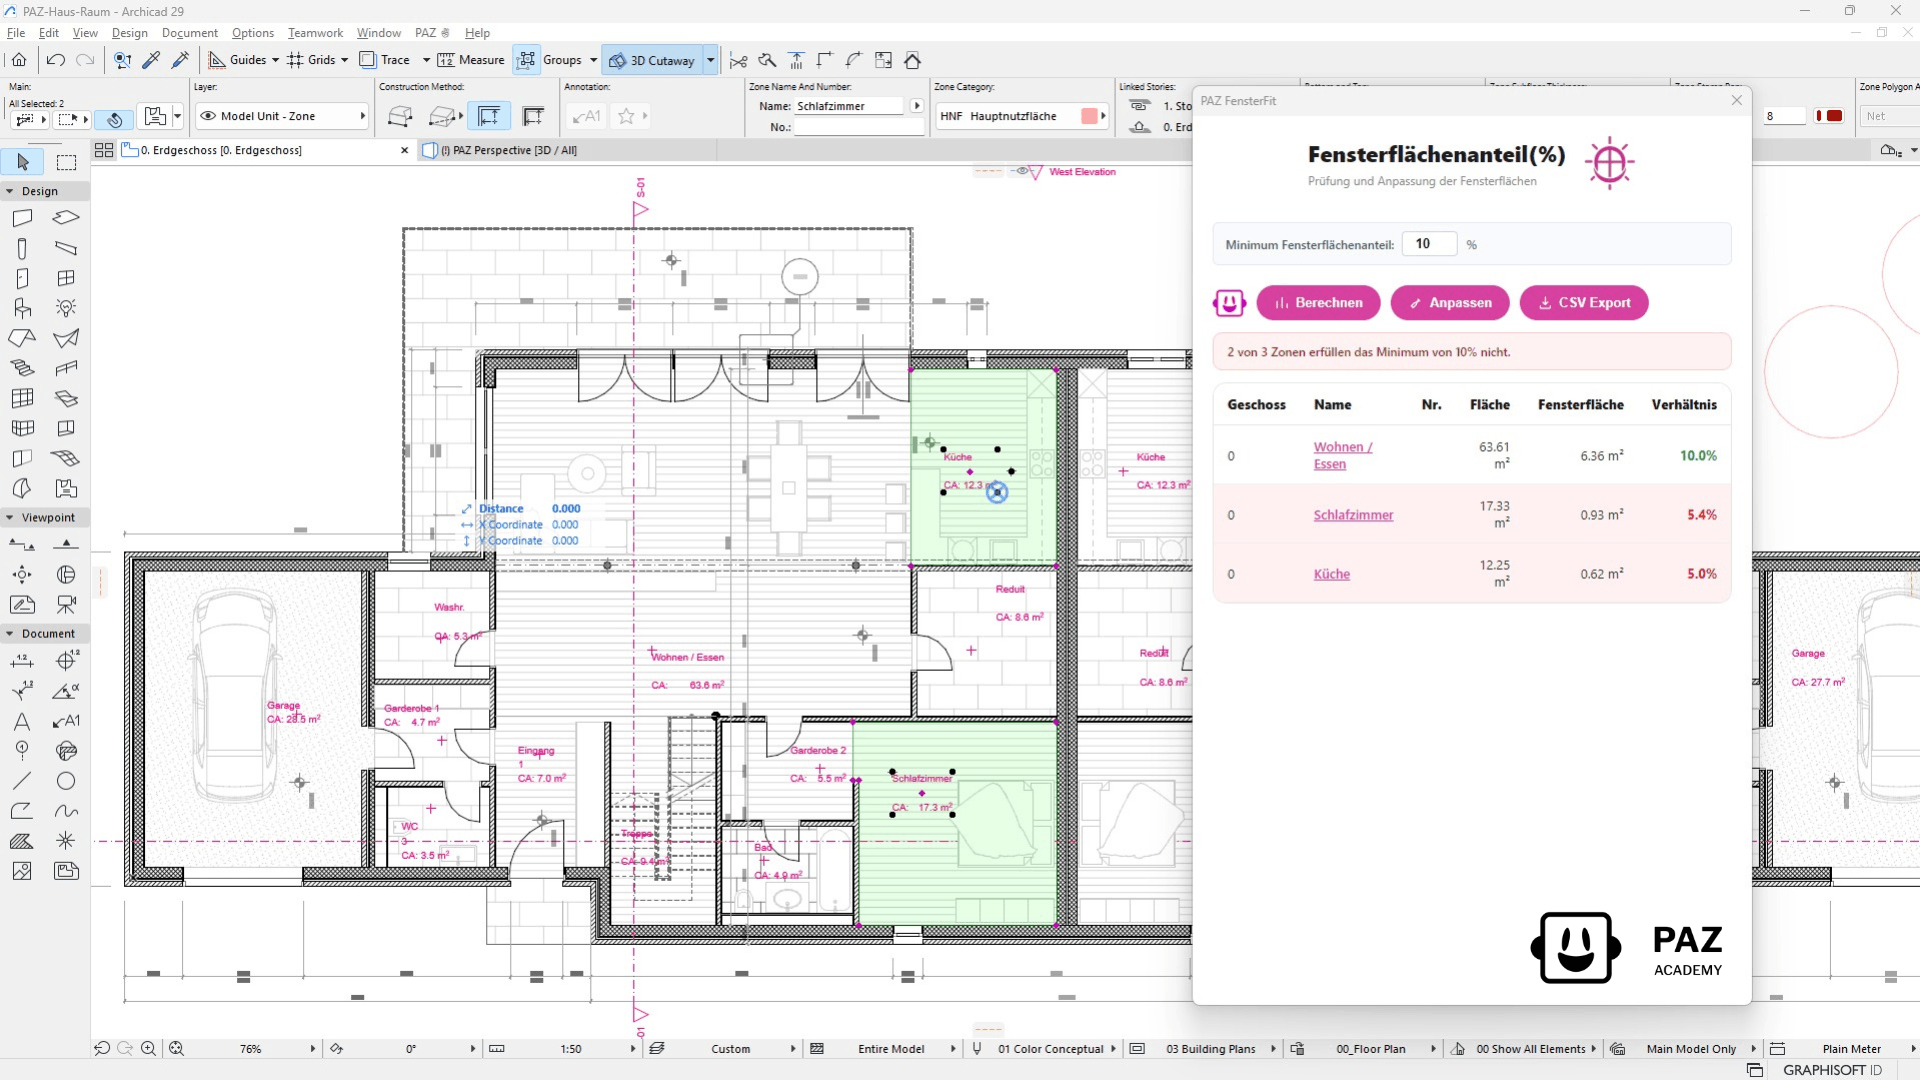Collapse the Design toolbox section
The width and height of the screenshot is (1920, 1080).
(x=10, y=191)
